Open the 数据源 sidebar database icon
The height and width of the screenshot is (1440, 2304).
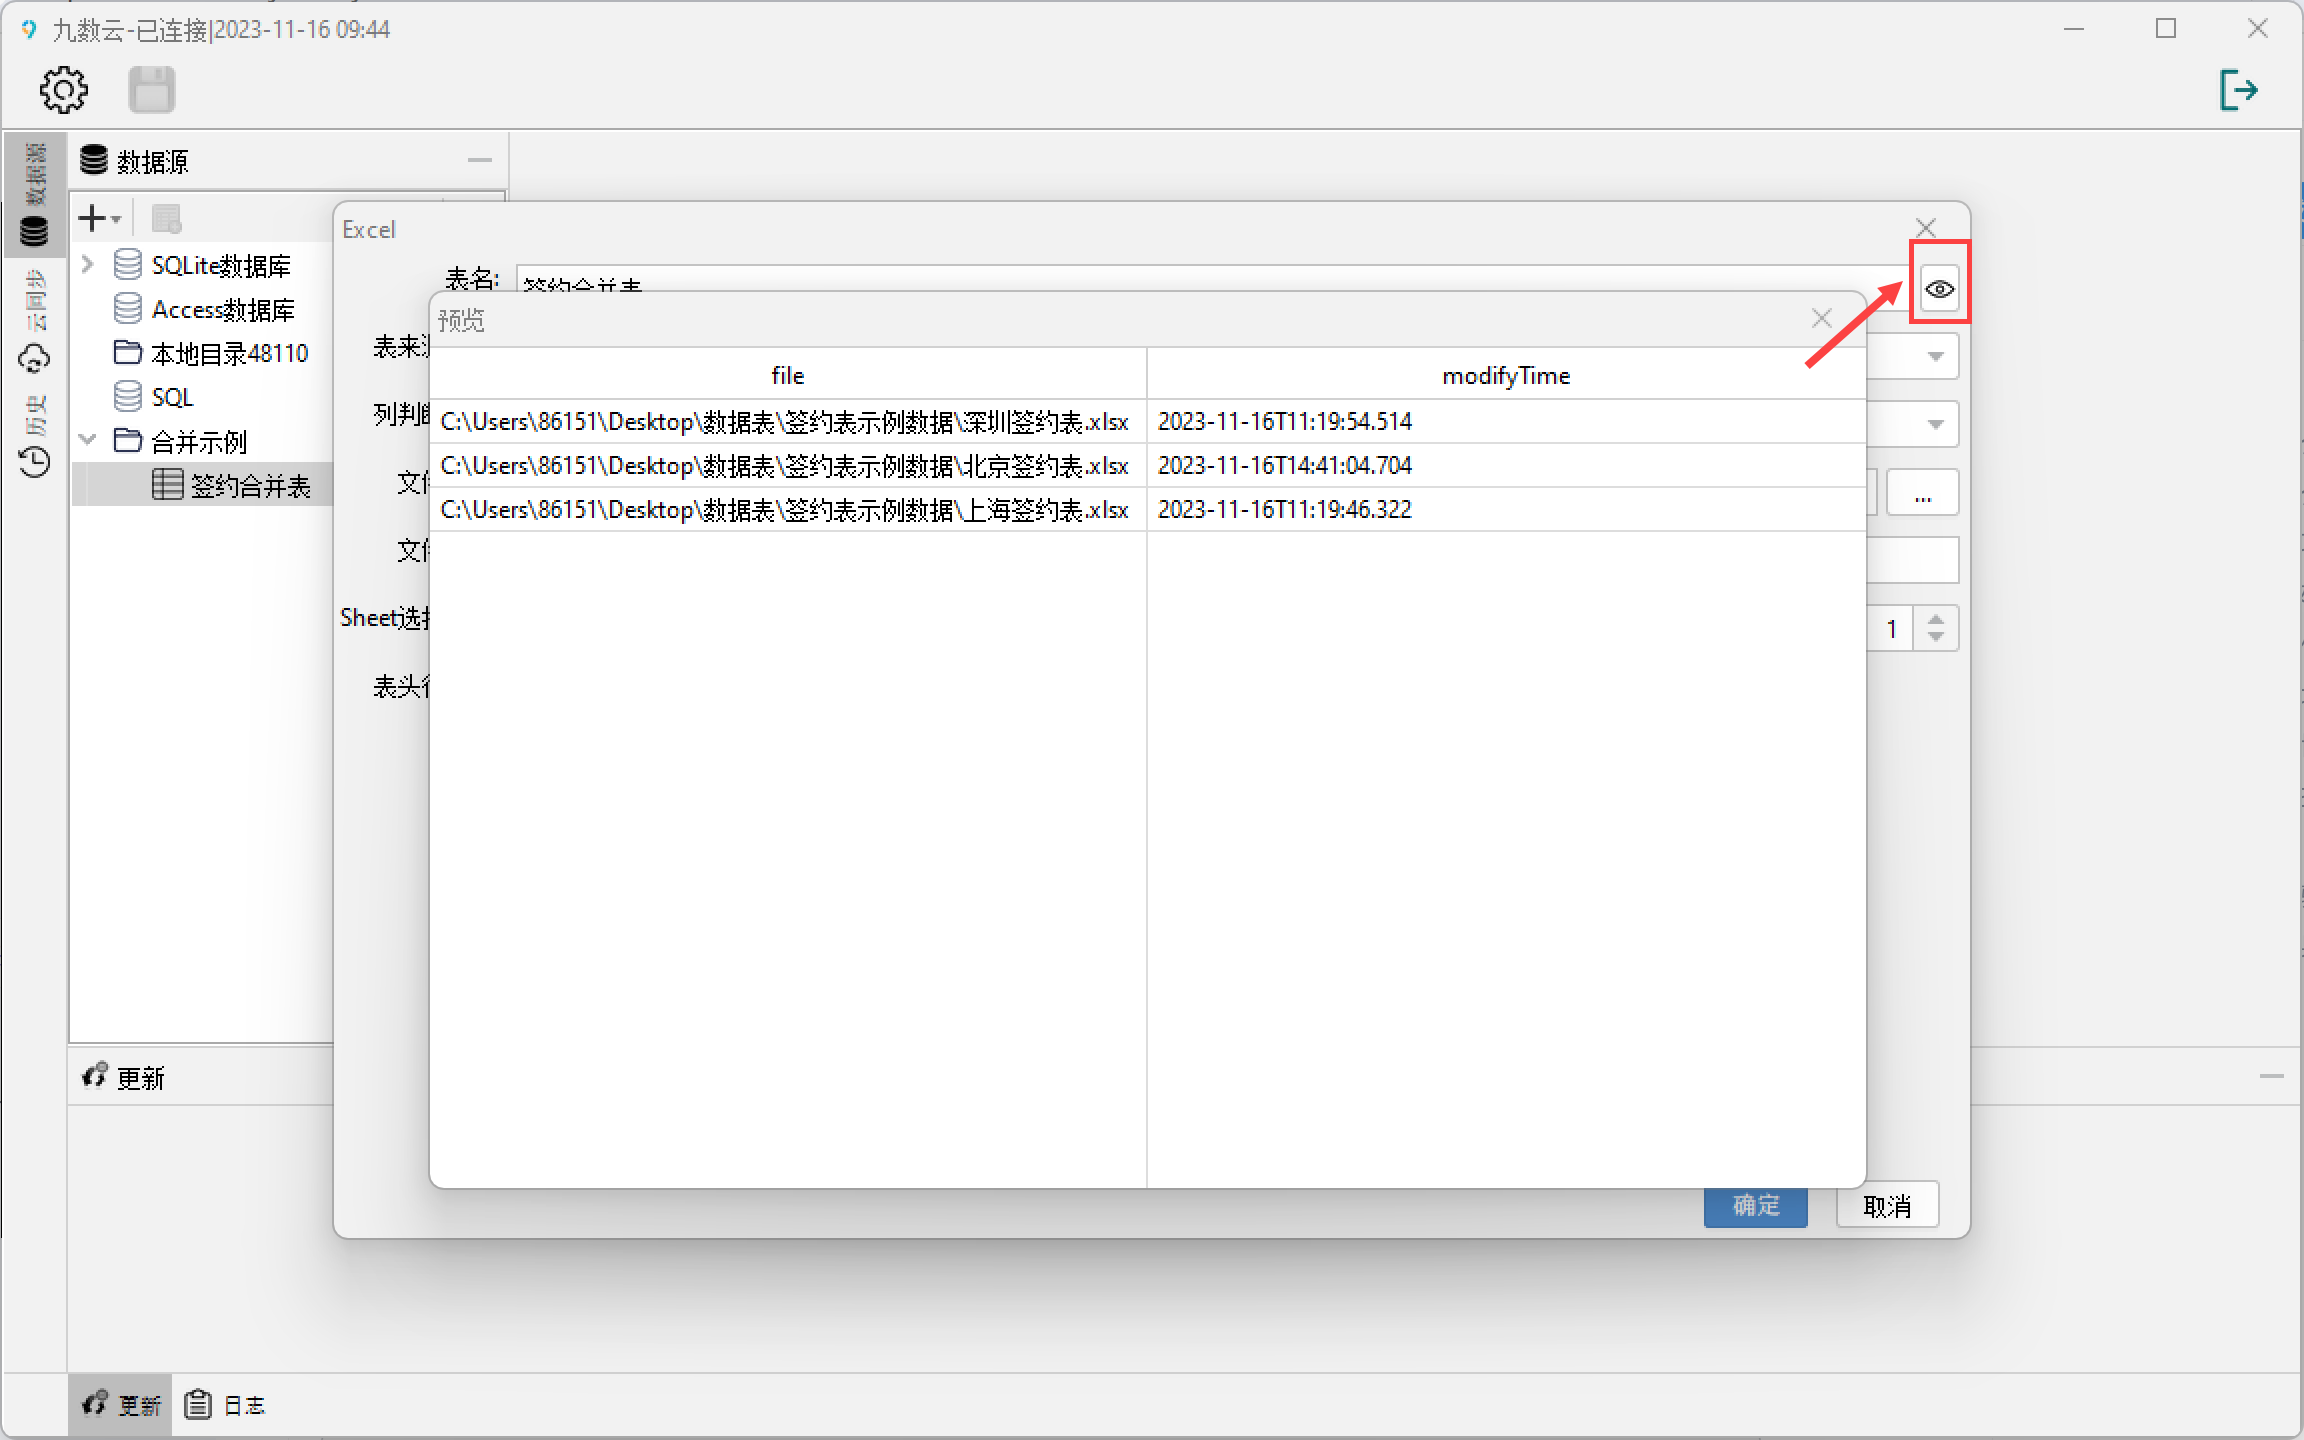(x=35, y=230)
